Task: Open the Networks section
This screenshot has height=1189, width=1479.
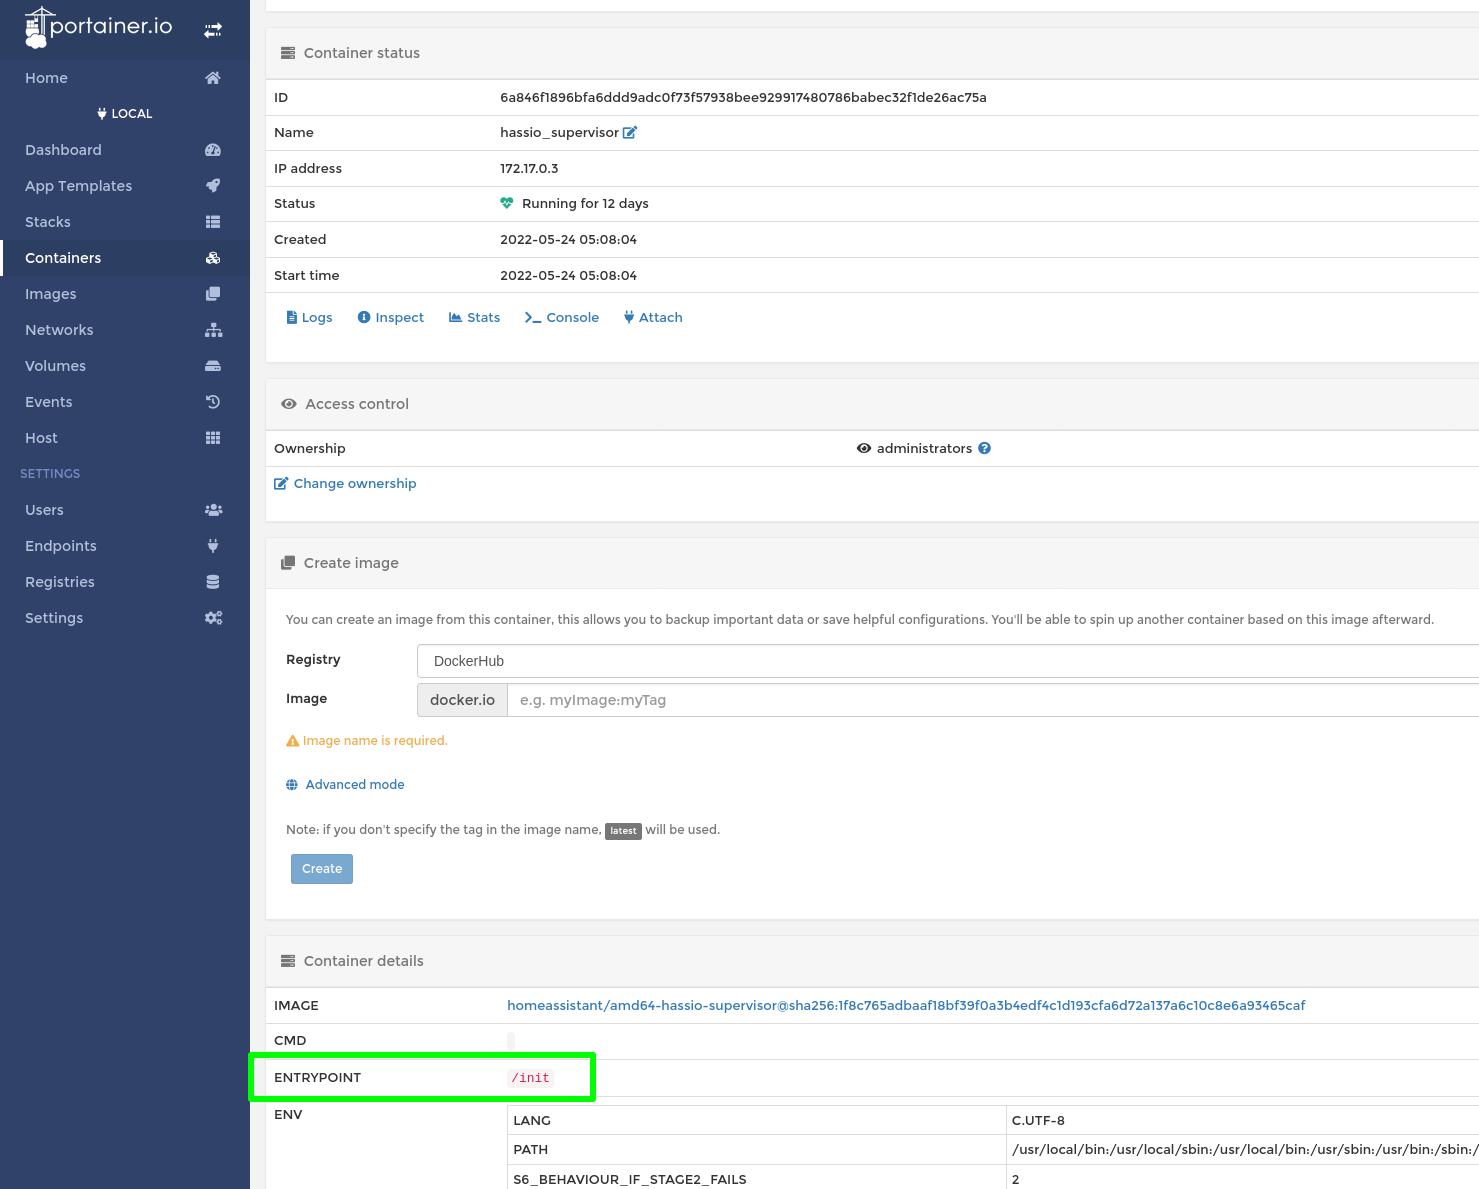Action: tap(59, 329)
